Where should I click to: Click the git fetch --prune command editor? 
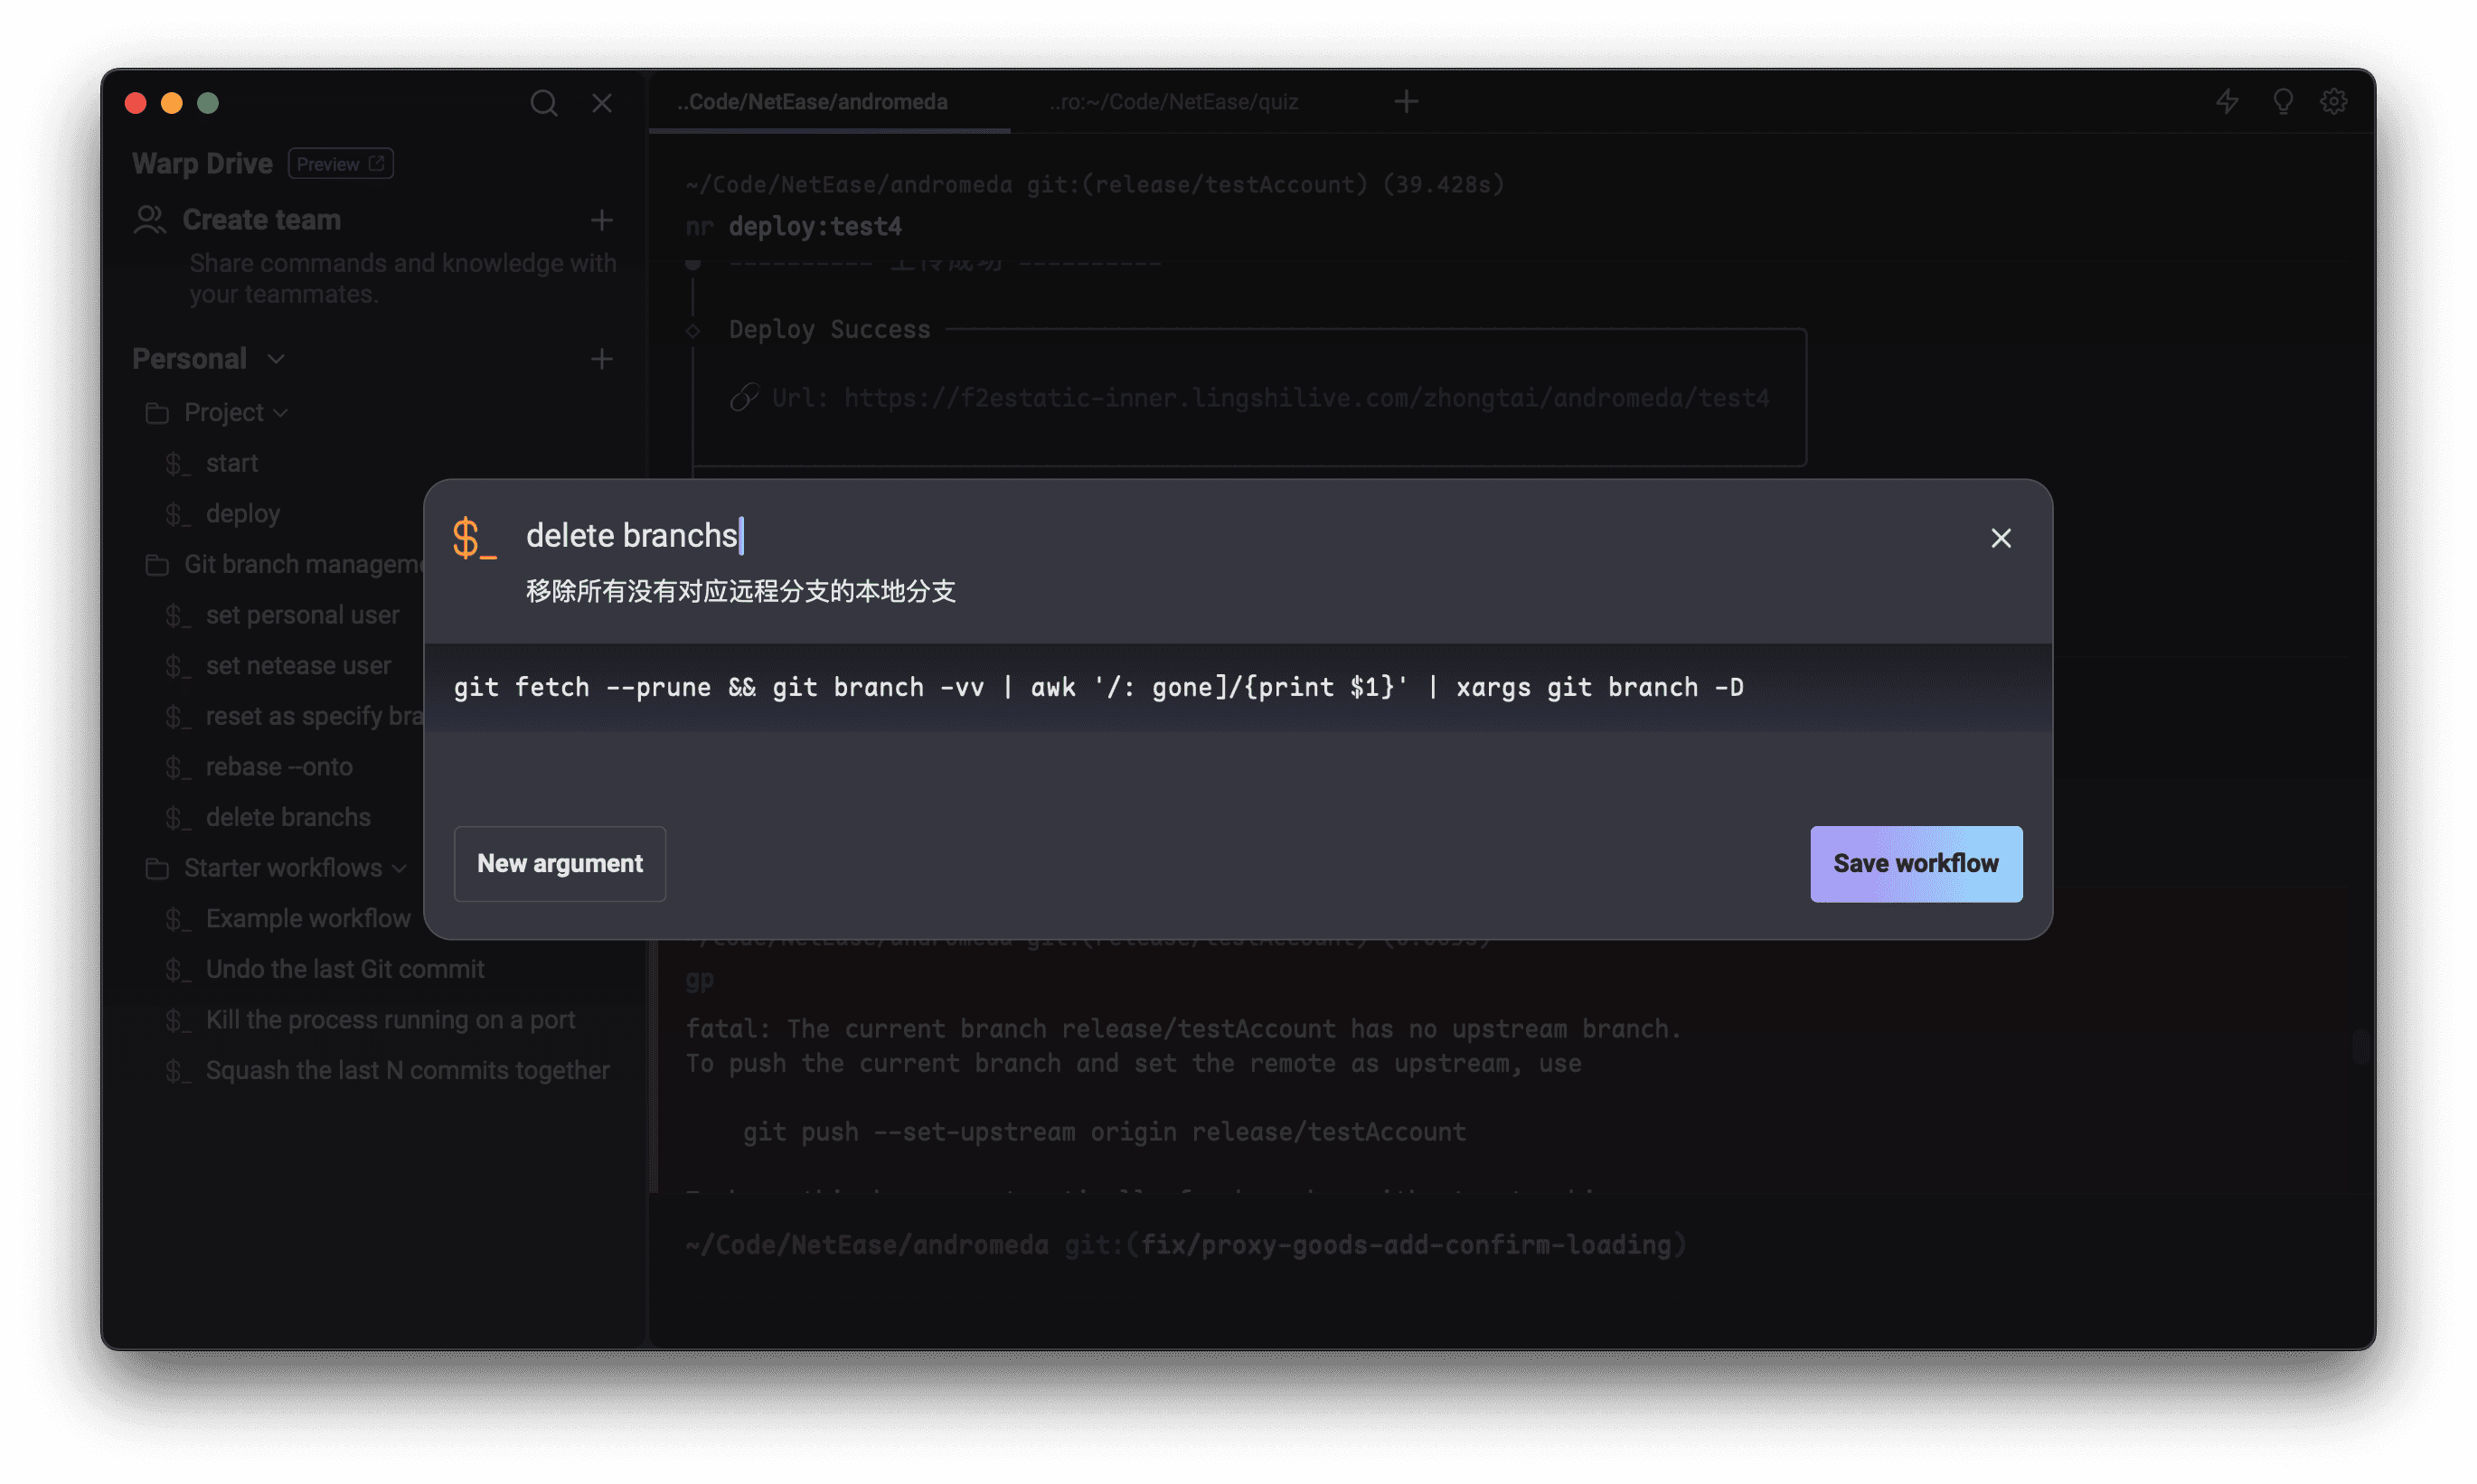click(x=1238, y=688)
